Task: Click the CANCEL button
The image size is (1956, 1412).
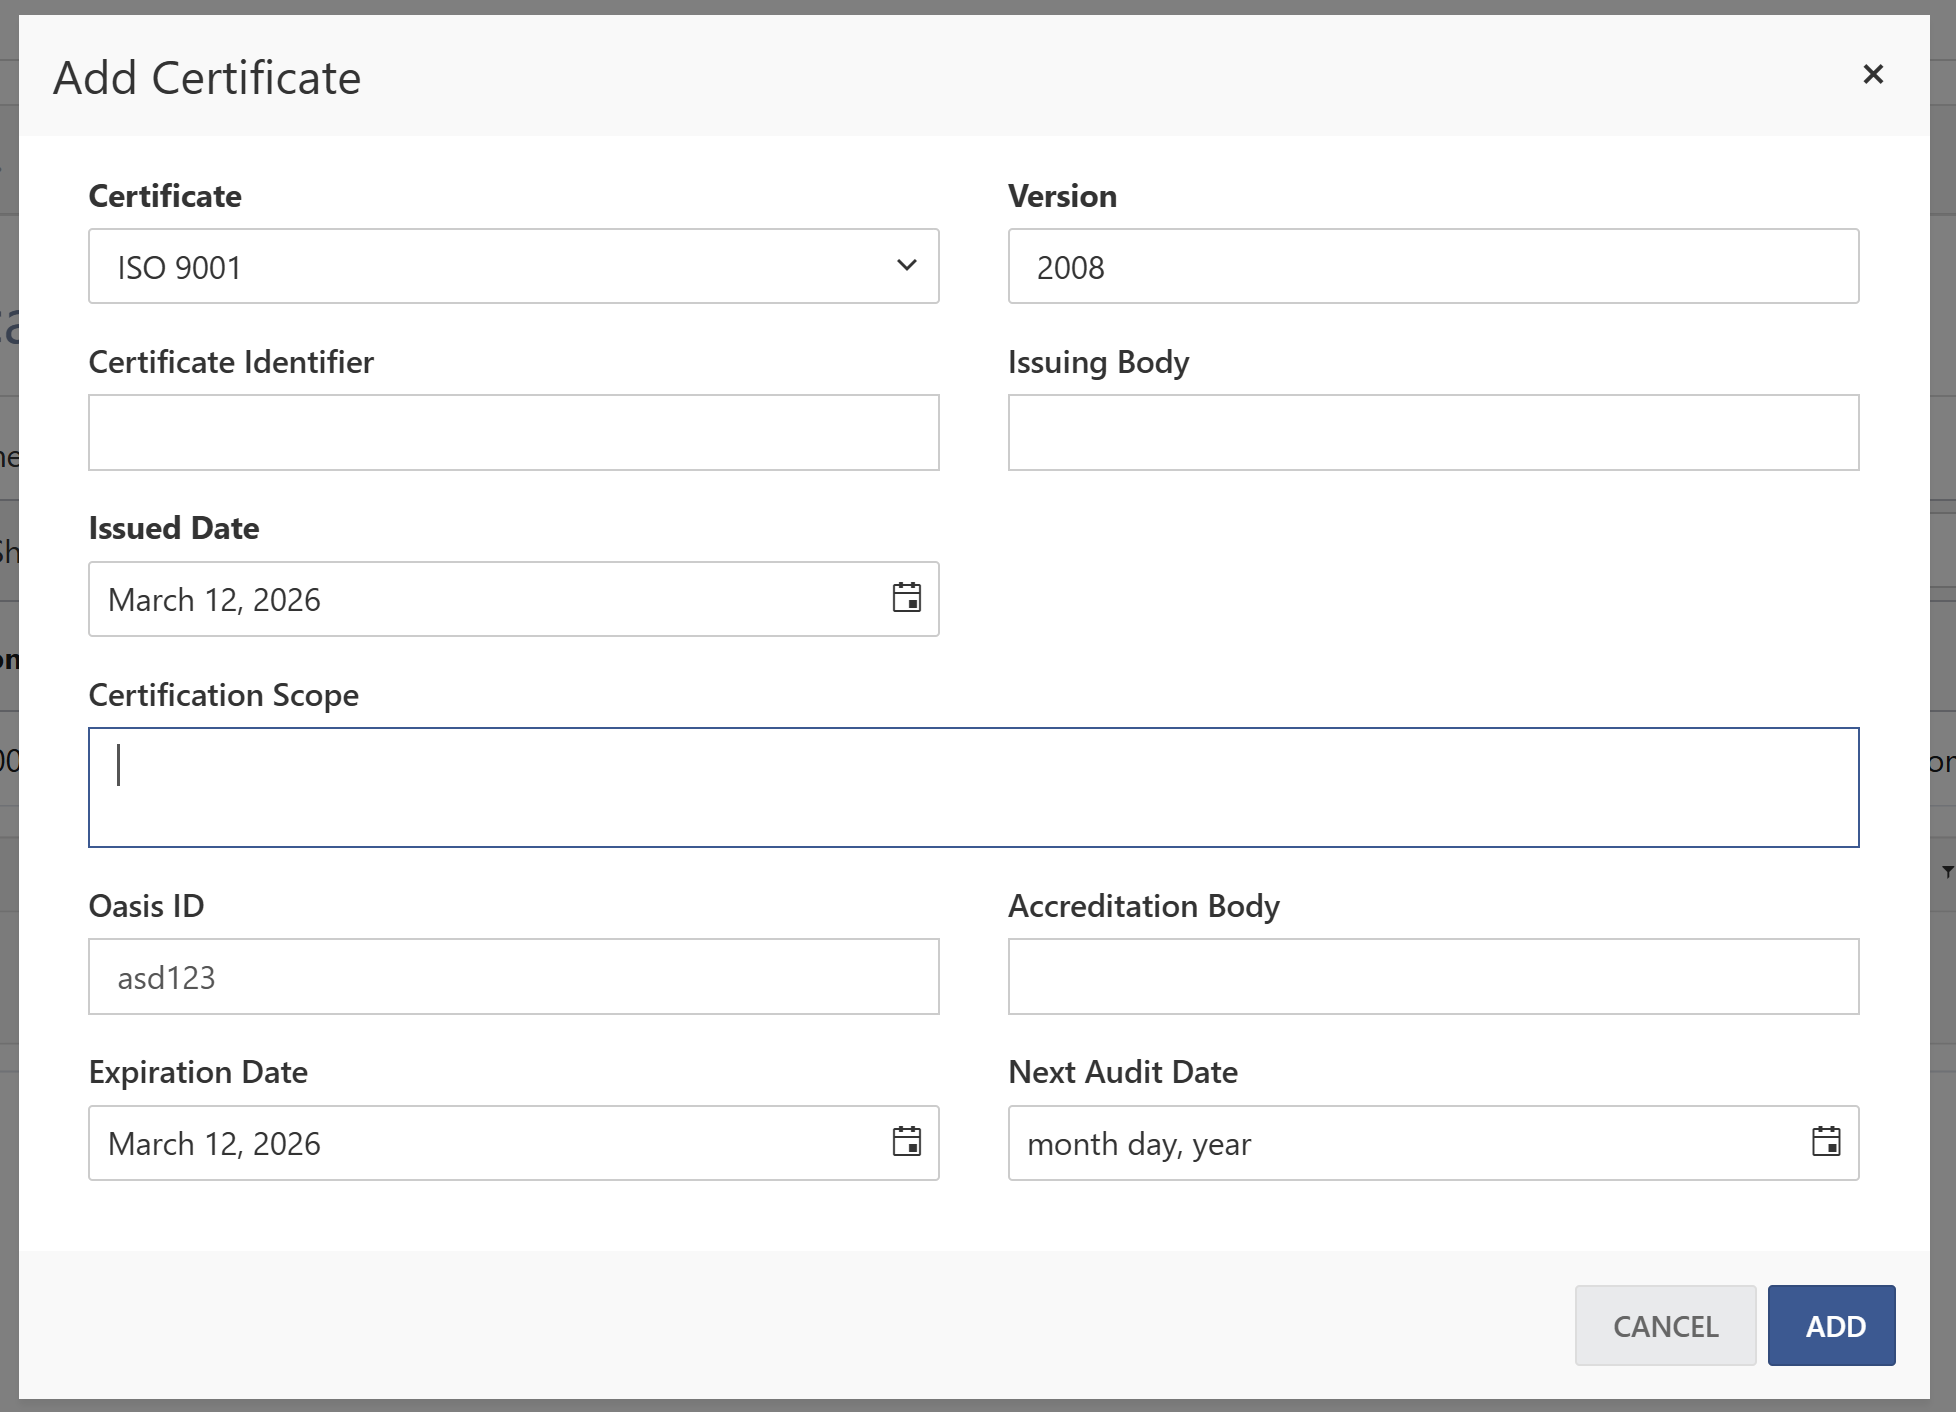Action: [1666, 1326]
